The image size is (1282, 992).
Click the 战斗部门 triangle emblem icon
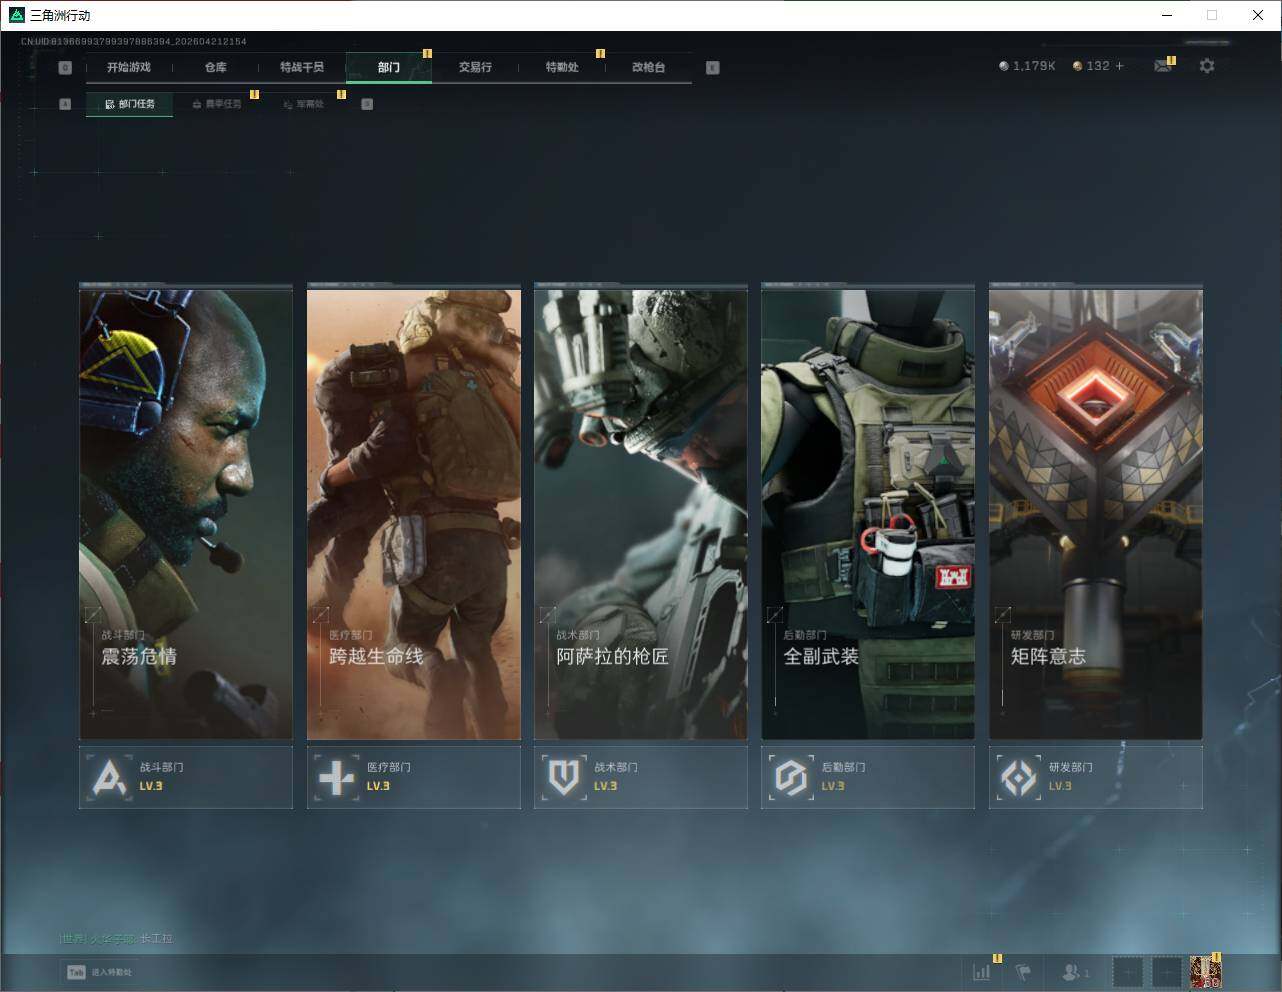(109, 777)
